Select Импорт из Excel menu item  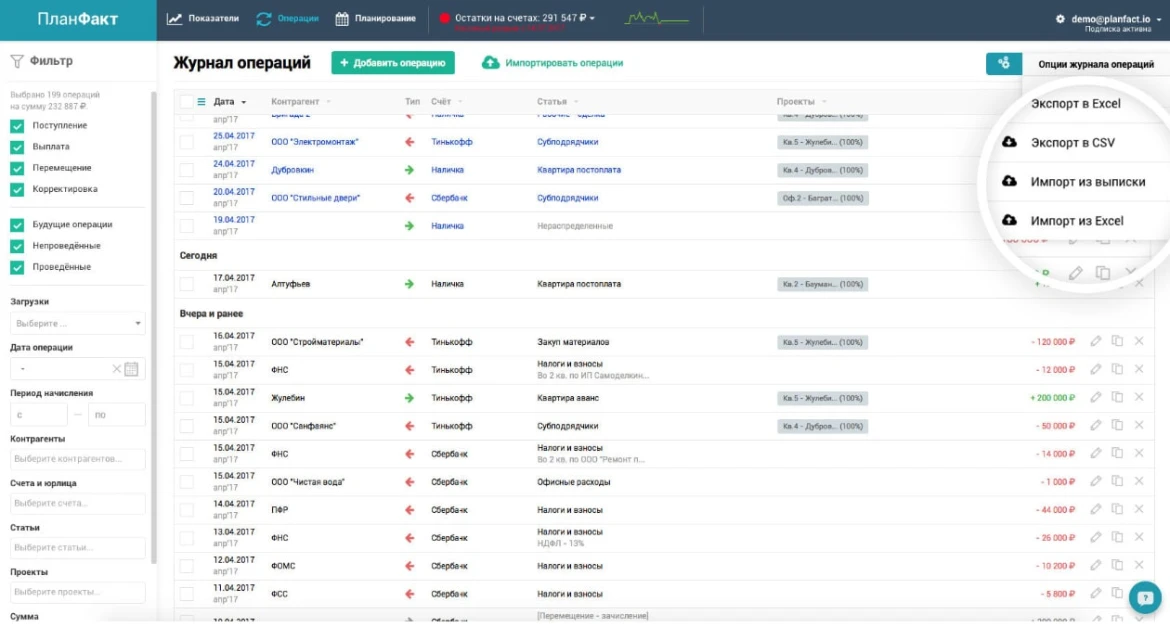[1076, 221]
